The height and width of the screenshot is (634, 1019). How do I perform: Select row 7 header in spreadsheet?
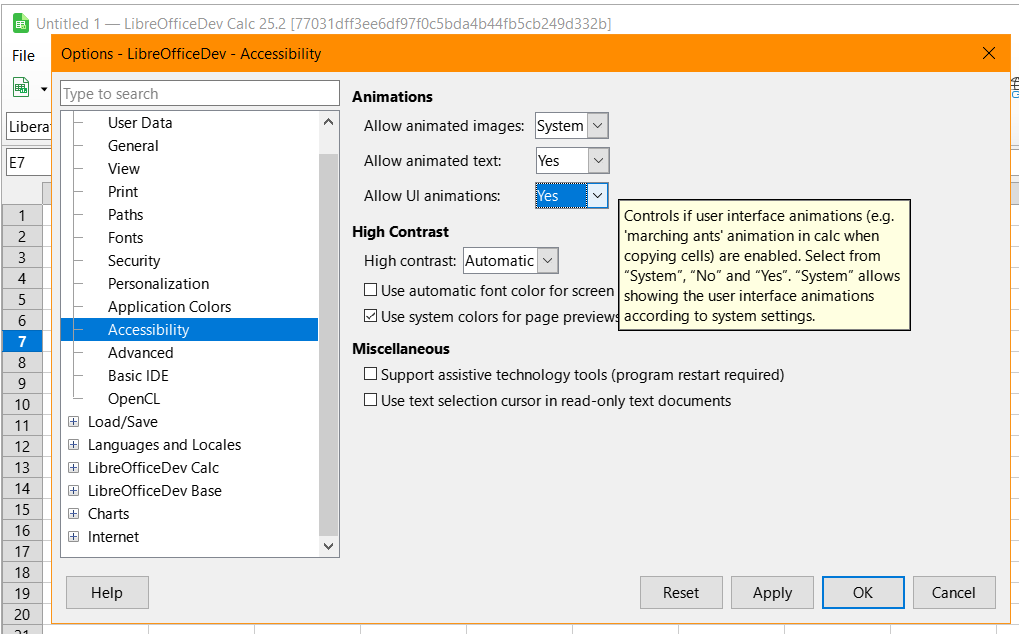coord(22,342)
